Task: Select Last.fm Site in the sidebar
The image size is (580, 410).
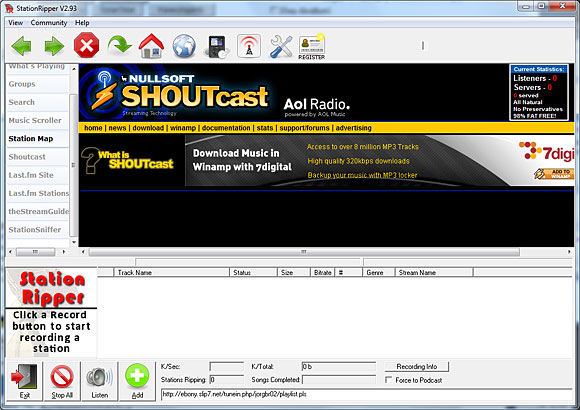Action: coord(31,175)
